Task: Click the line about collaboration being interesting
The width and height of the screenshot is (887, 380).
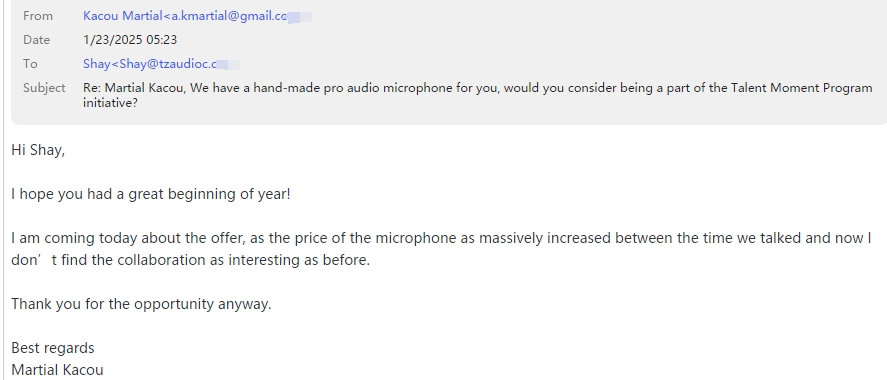Action: pyautogui.click(x=191, y=260)
